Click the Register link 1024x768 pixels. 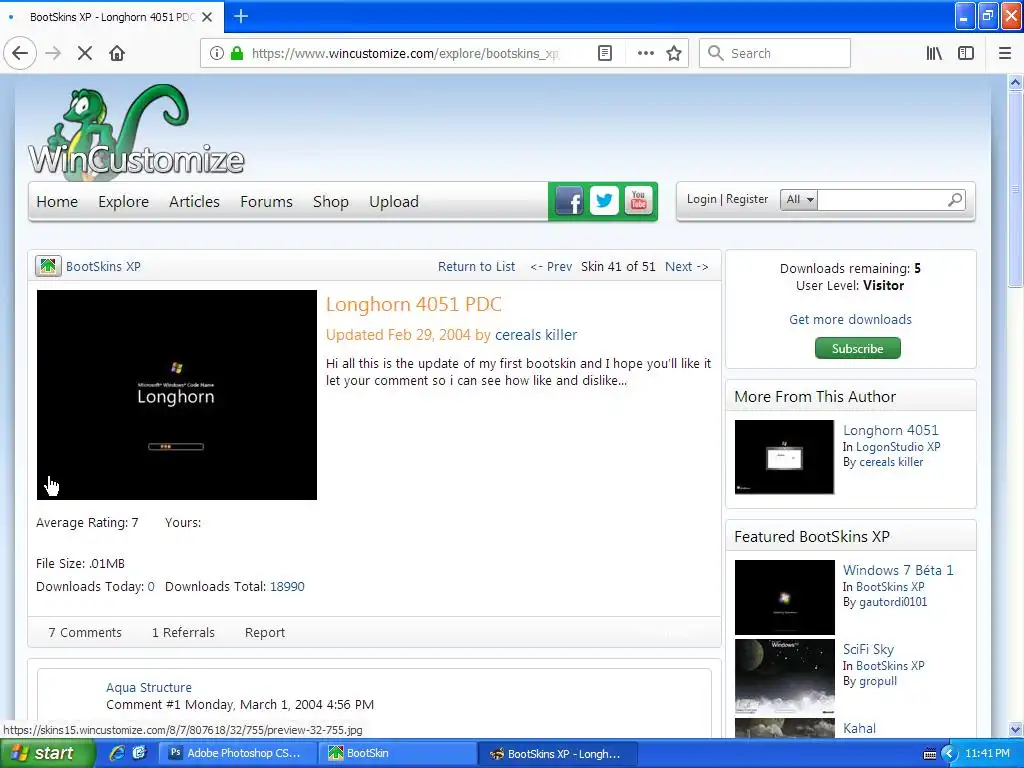747,199
